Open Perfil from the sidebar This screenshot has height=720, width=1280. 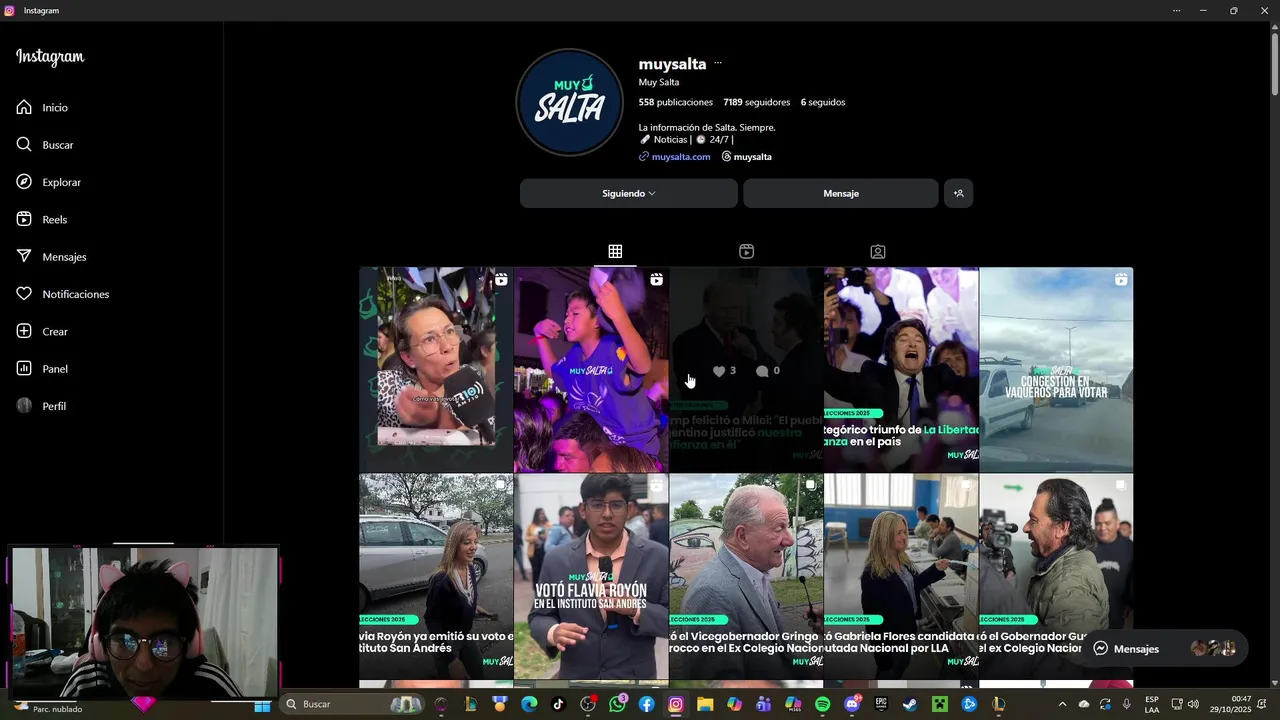[41, 406]
